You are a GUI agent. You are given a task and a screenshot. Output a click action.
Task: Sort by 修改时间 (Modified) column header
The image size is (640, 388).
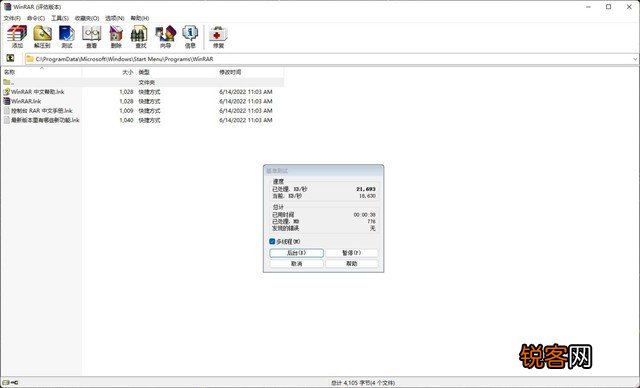point(250,72)
